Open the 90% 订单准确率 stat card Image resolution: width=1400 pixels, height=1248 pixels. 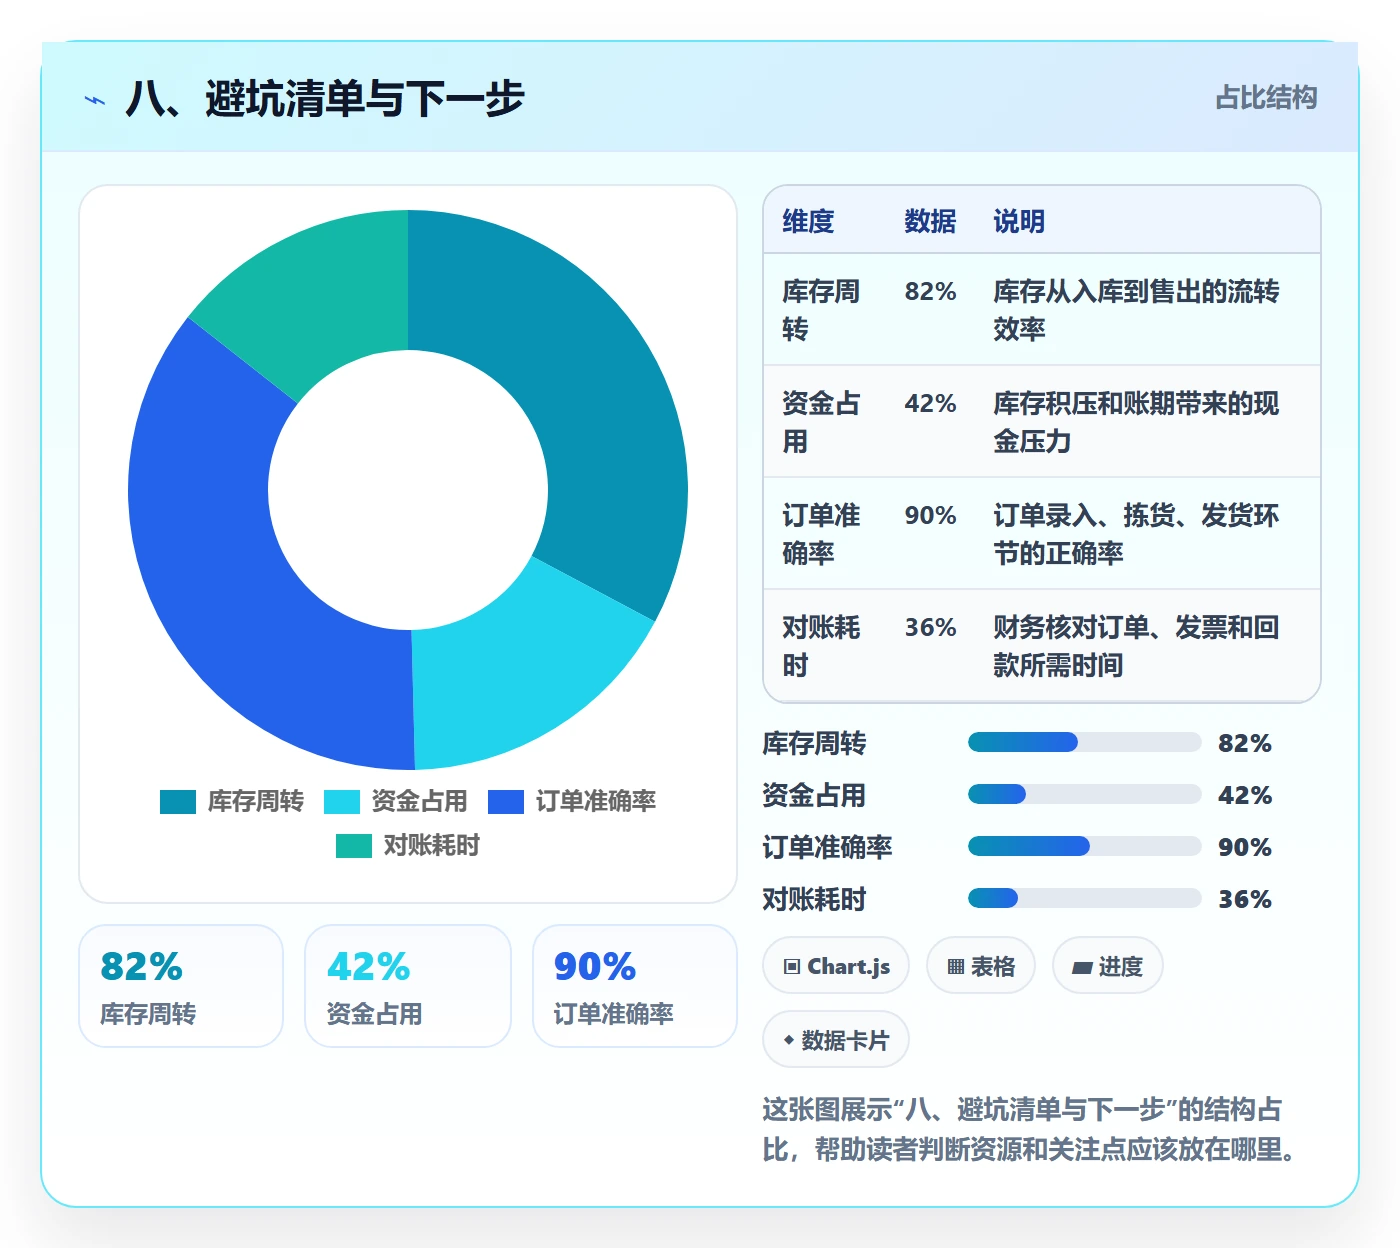coord(635,986)
